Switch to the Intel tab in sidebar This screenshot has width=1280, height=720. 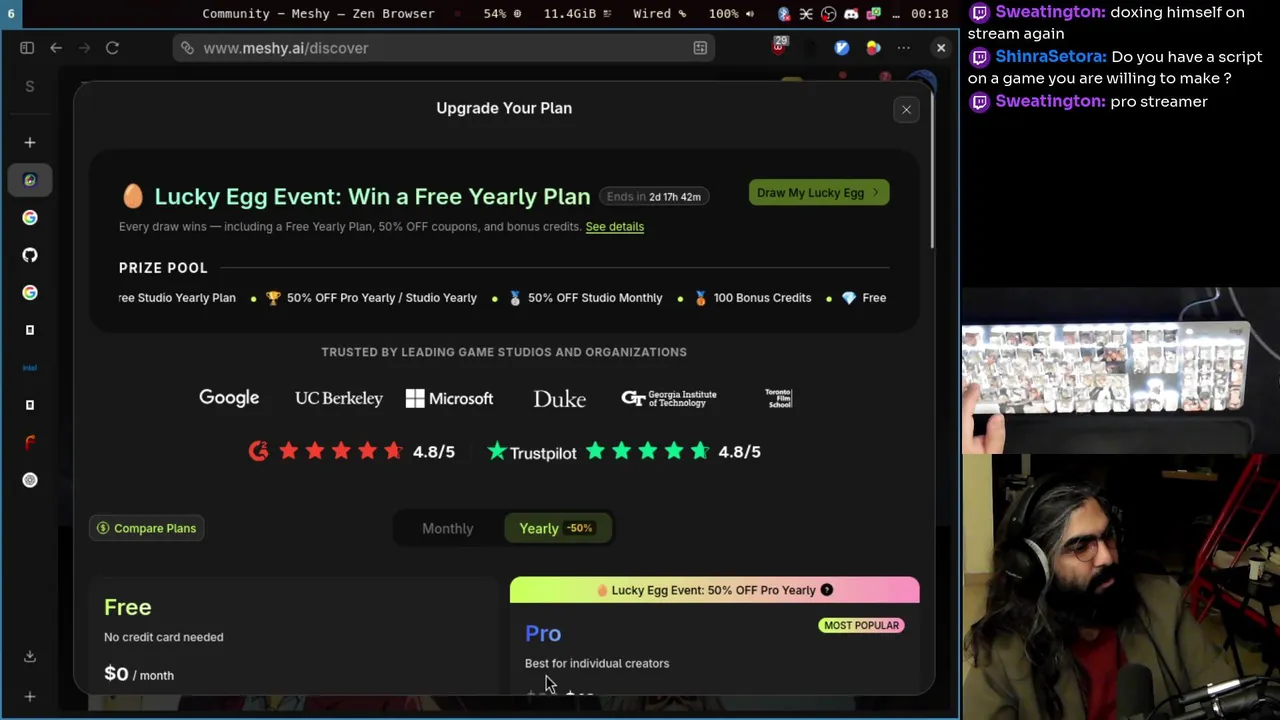tap(30, 367)
